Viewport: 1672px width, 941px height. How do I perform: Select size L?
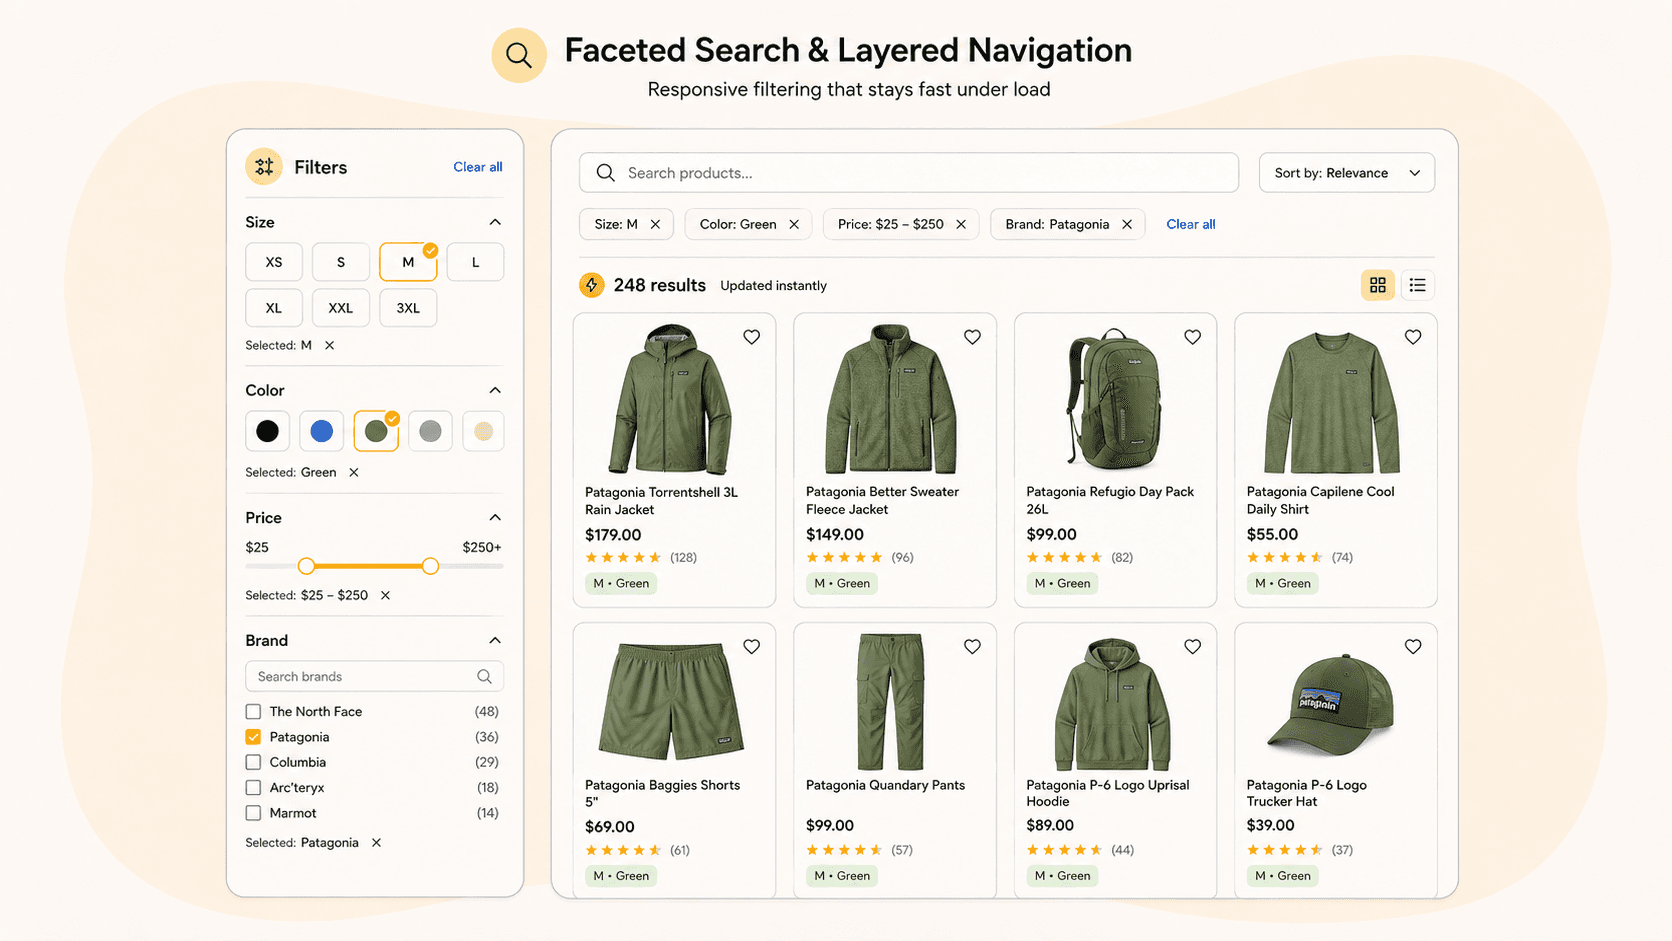pos(475,262)
